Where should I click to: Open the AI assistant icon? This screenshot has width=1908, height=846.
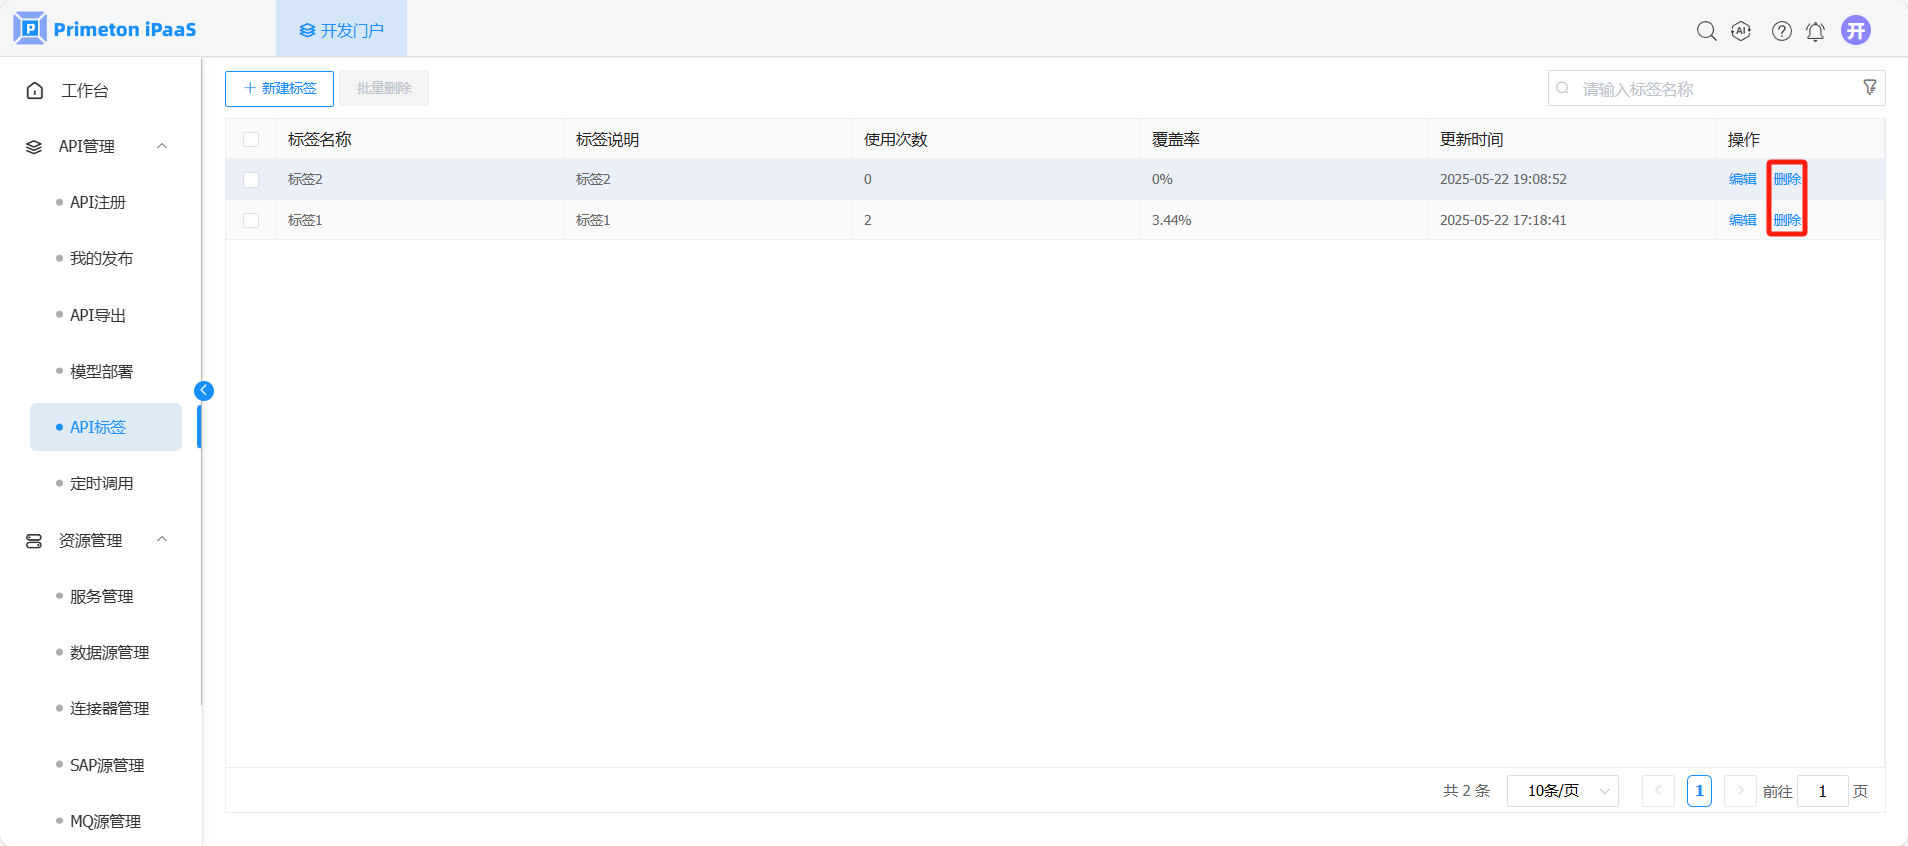click(x=1741, y=31)
